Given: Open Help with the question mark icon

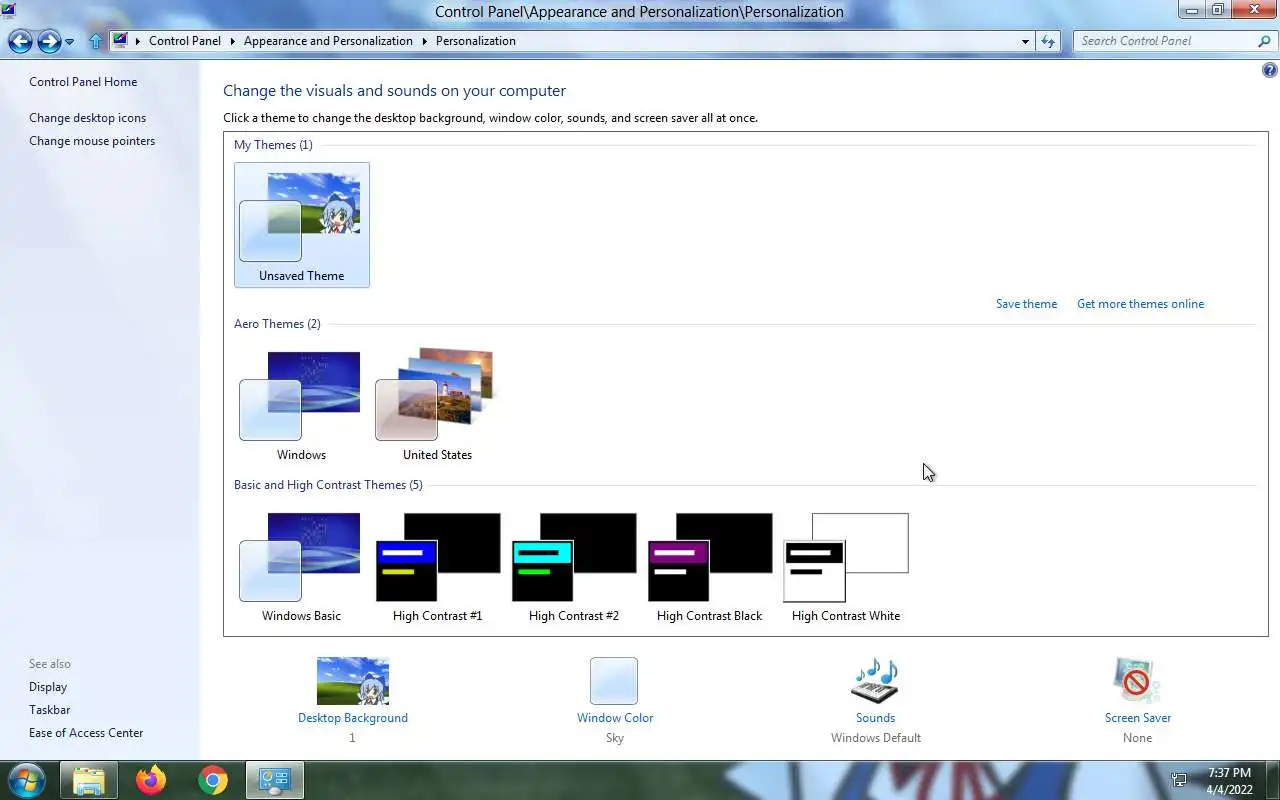Looking at the screenshot, I should [x=1270, y=70].
